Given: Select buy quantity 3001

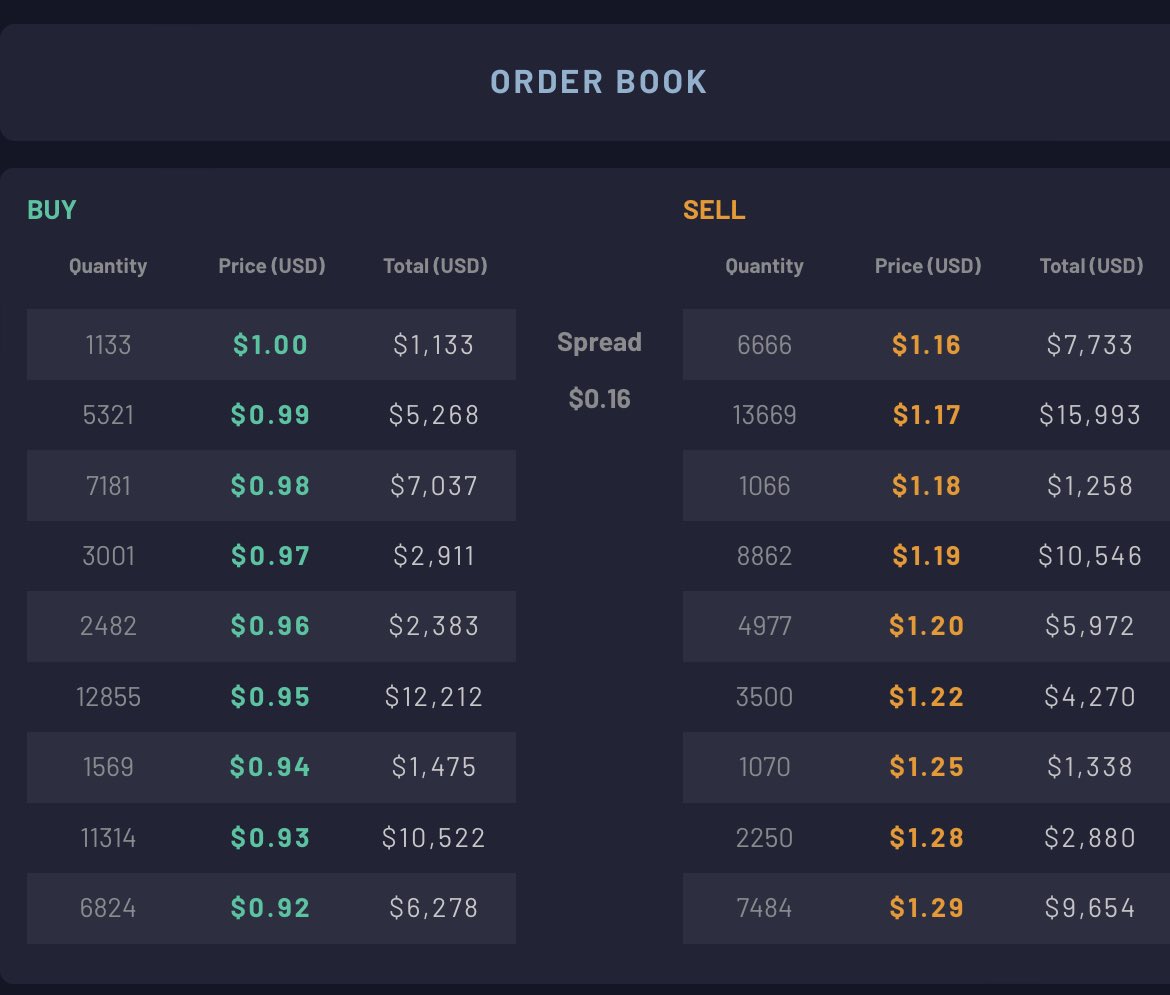Looking at the screenshot, I should coord(108,556).
